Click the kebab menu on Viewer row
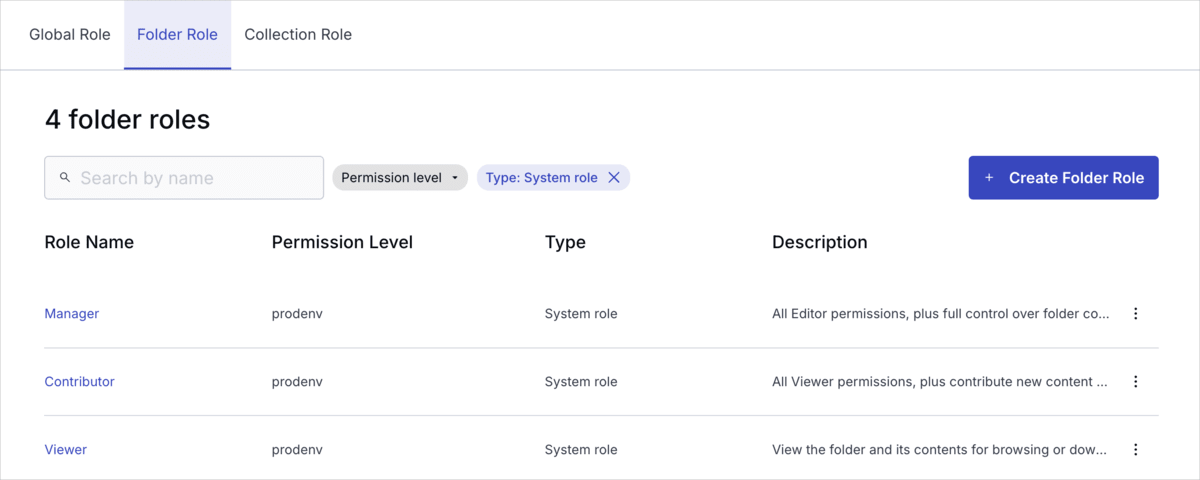 click(1135, 450)
